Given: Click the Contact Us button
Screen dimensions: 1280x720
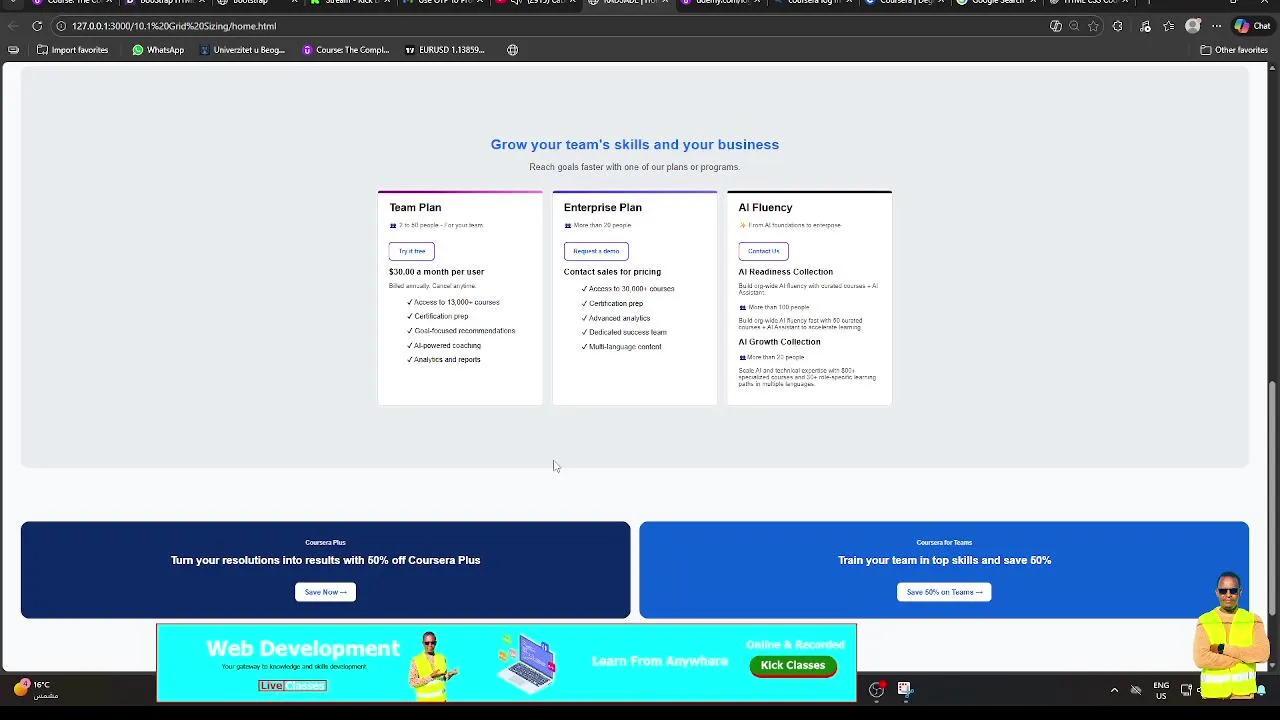Looking at the screenshot, I should point(763,251).
